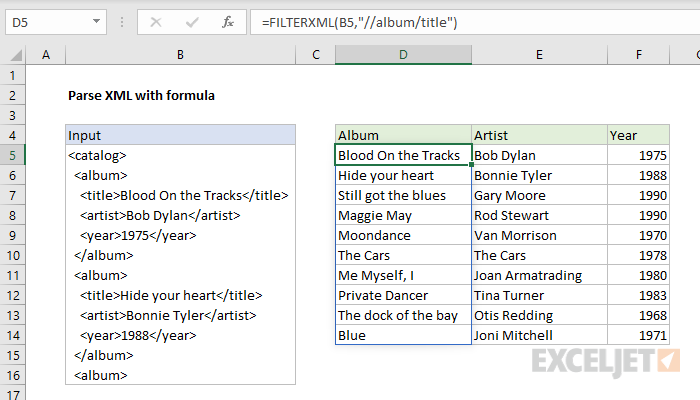This screenshot has width=700, height=400.
Task: Select the 'Blood On the Tracks' album cell
Action: pyautogui.click(x=403, y=155)
